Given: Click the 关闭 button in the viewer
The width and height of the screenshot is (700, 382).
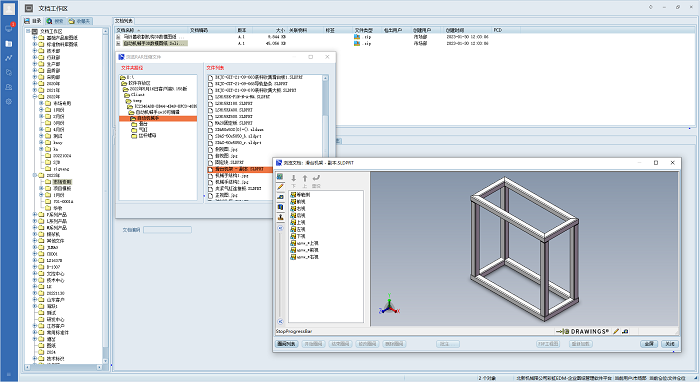Looking at the screenshot, I should pyautogui.click(x=670, y=344).
